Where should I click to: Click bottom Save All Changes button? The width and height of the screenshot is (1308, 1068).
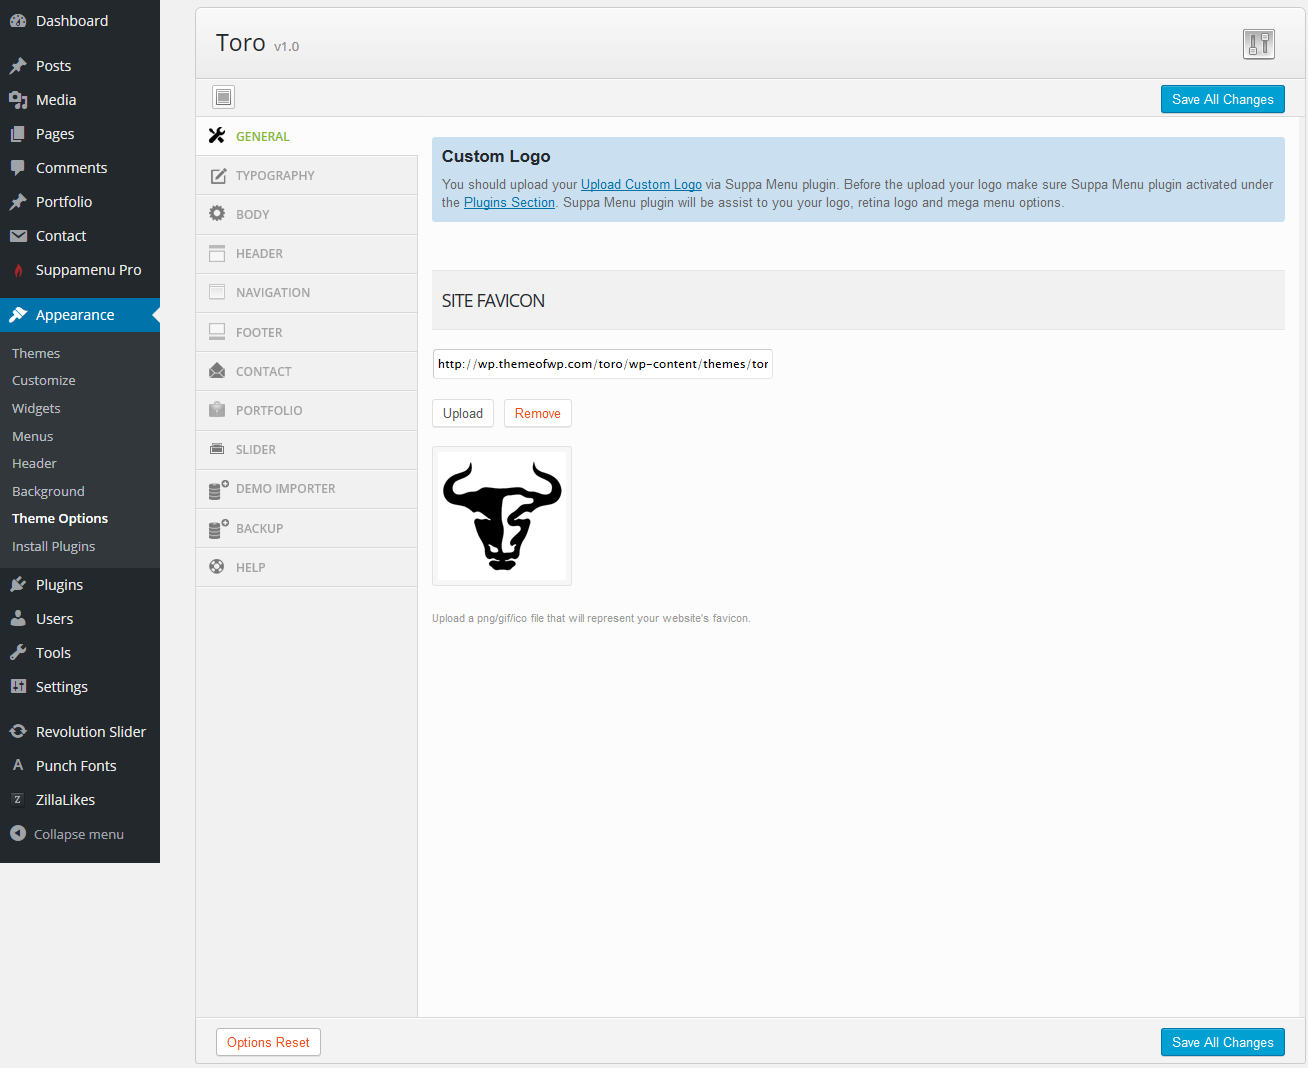(1223, 1042)
